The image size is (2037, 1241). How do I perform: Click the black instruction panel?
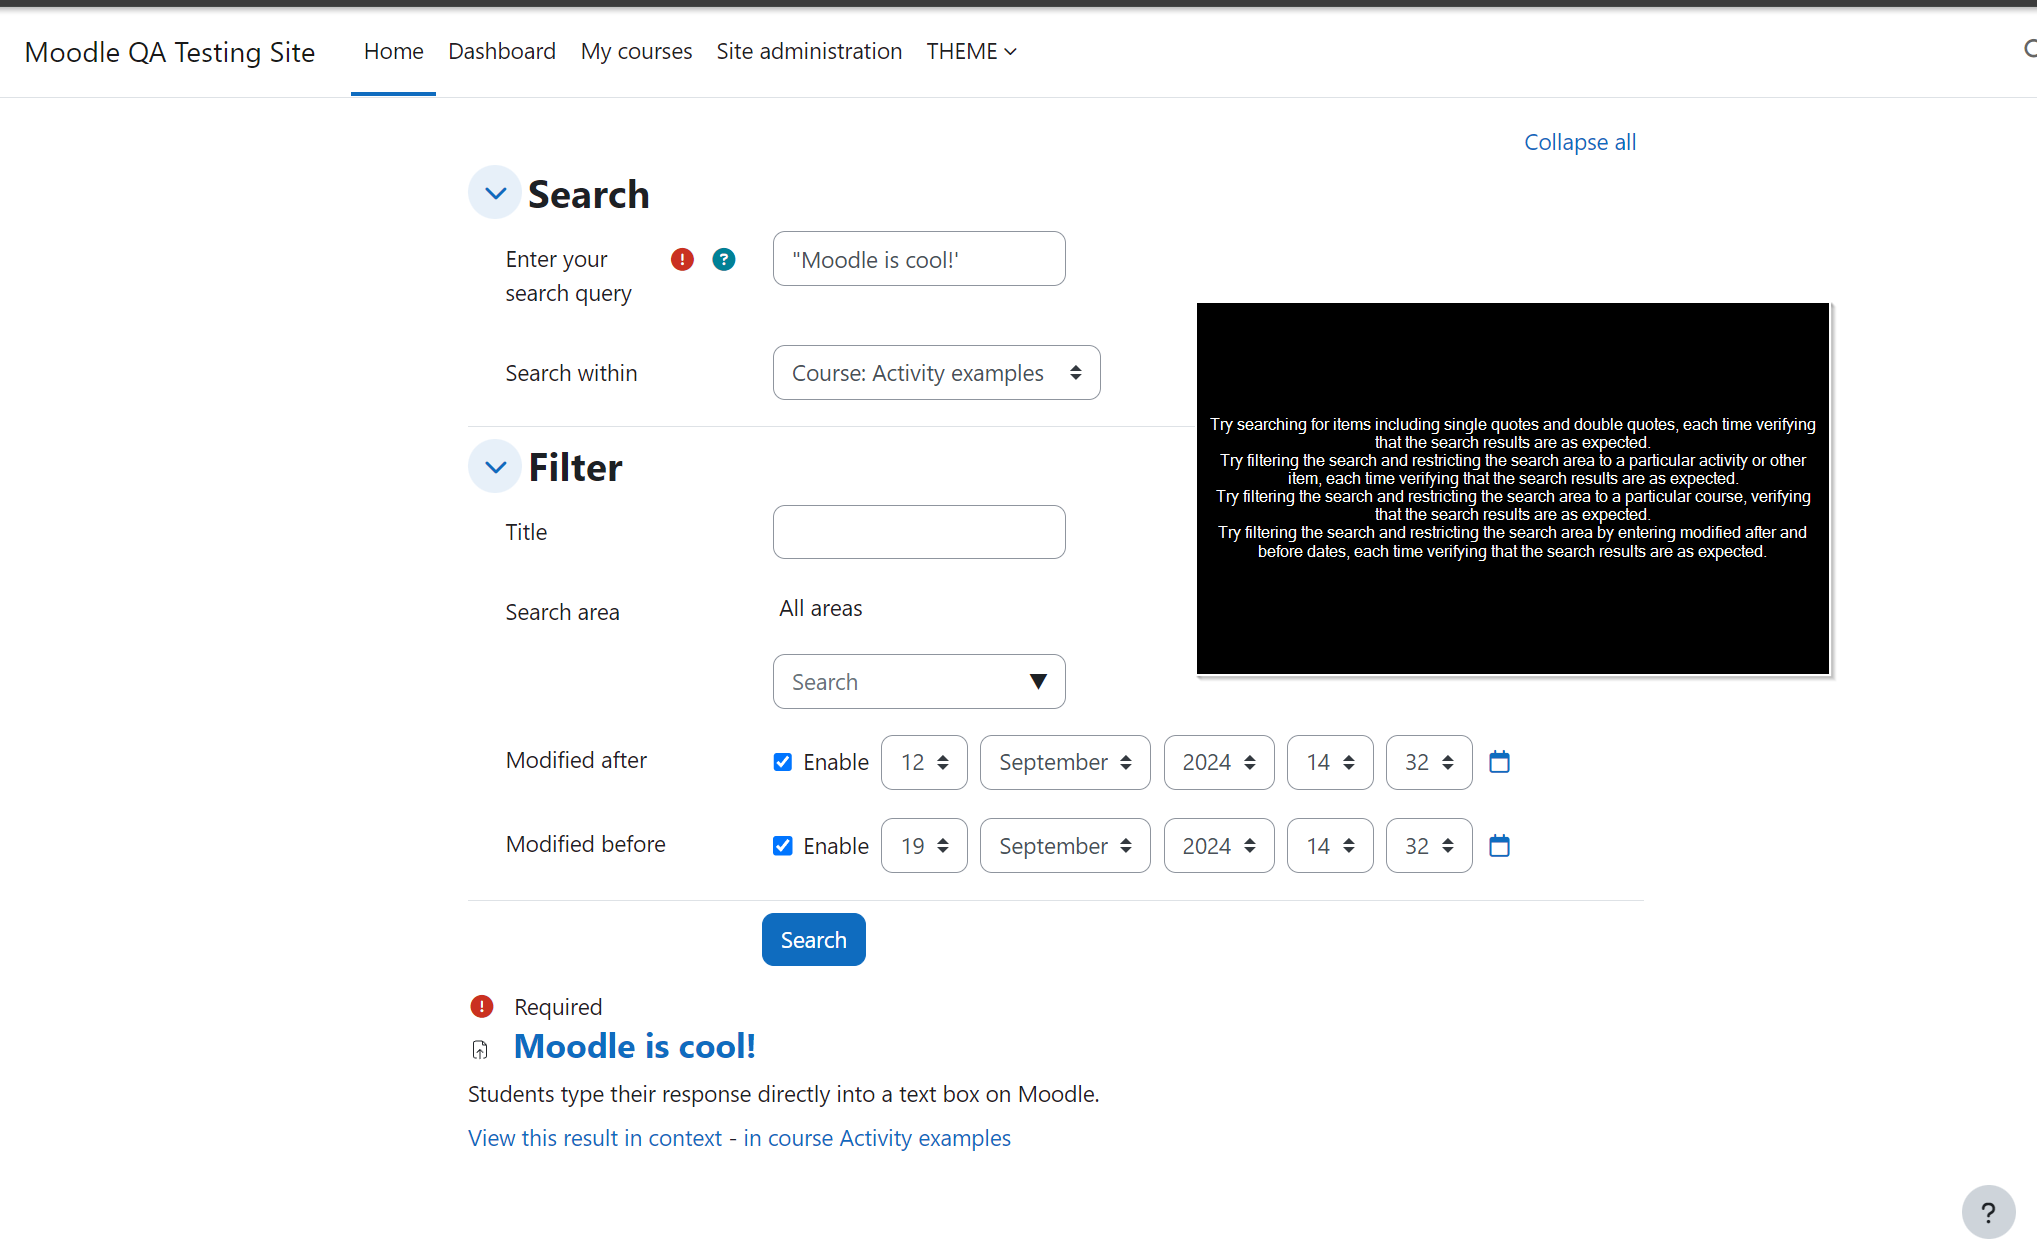tap(1512, 488)
